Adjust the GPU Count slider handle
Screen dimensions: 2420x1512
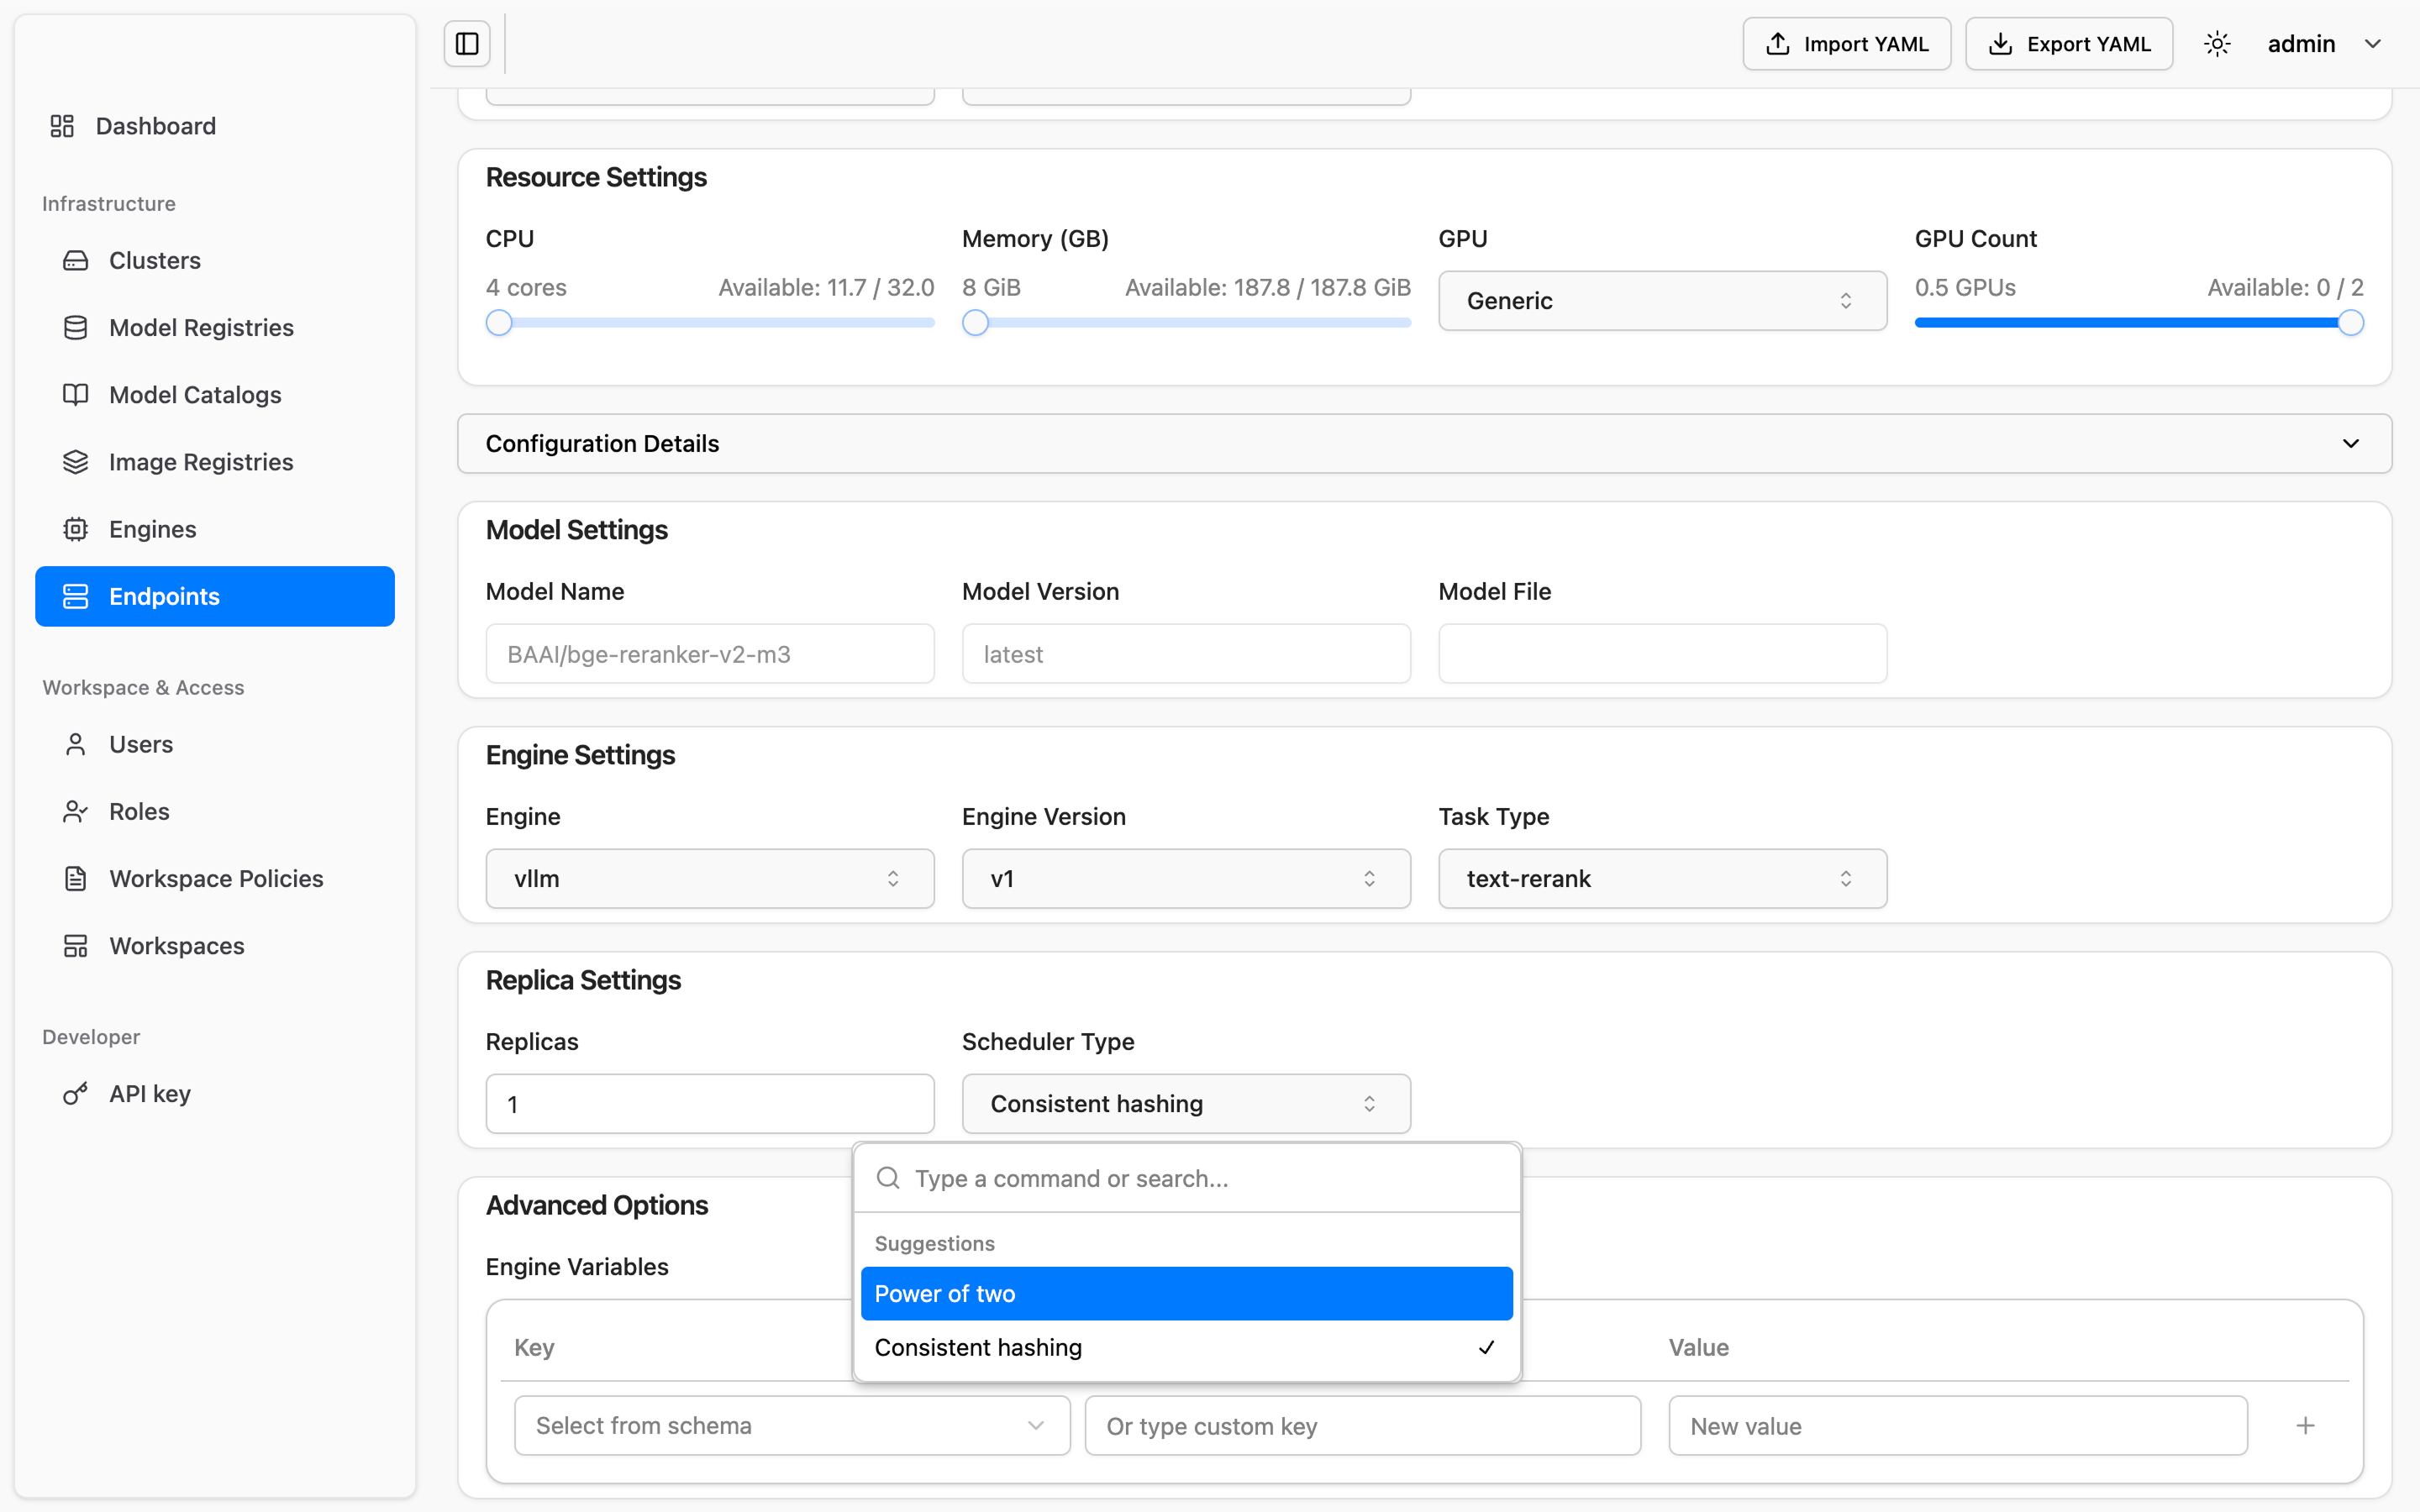(2351, 323)
